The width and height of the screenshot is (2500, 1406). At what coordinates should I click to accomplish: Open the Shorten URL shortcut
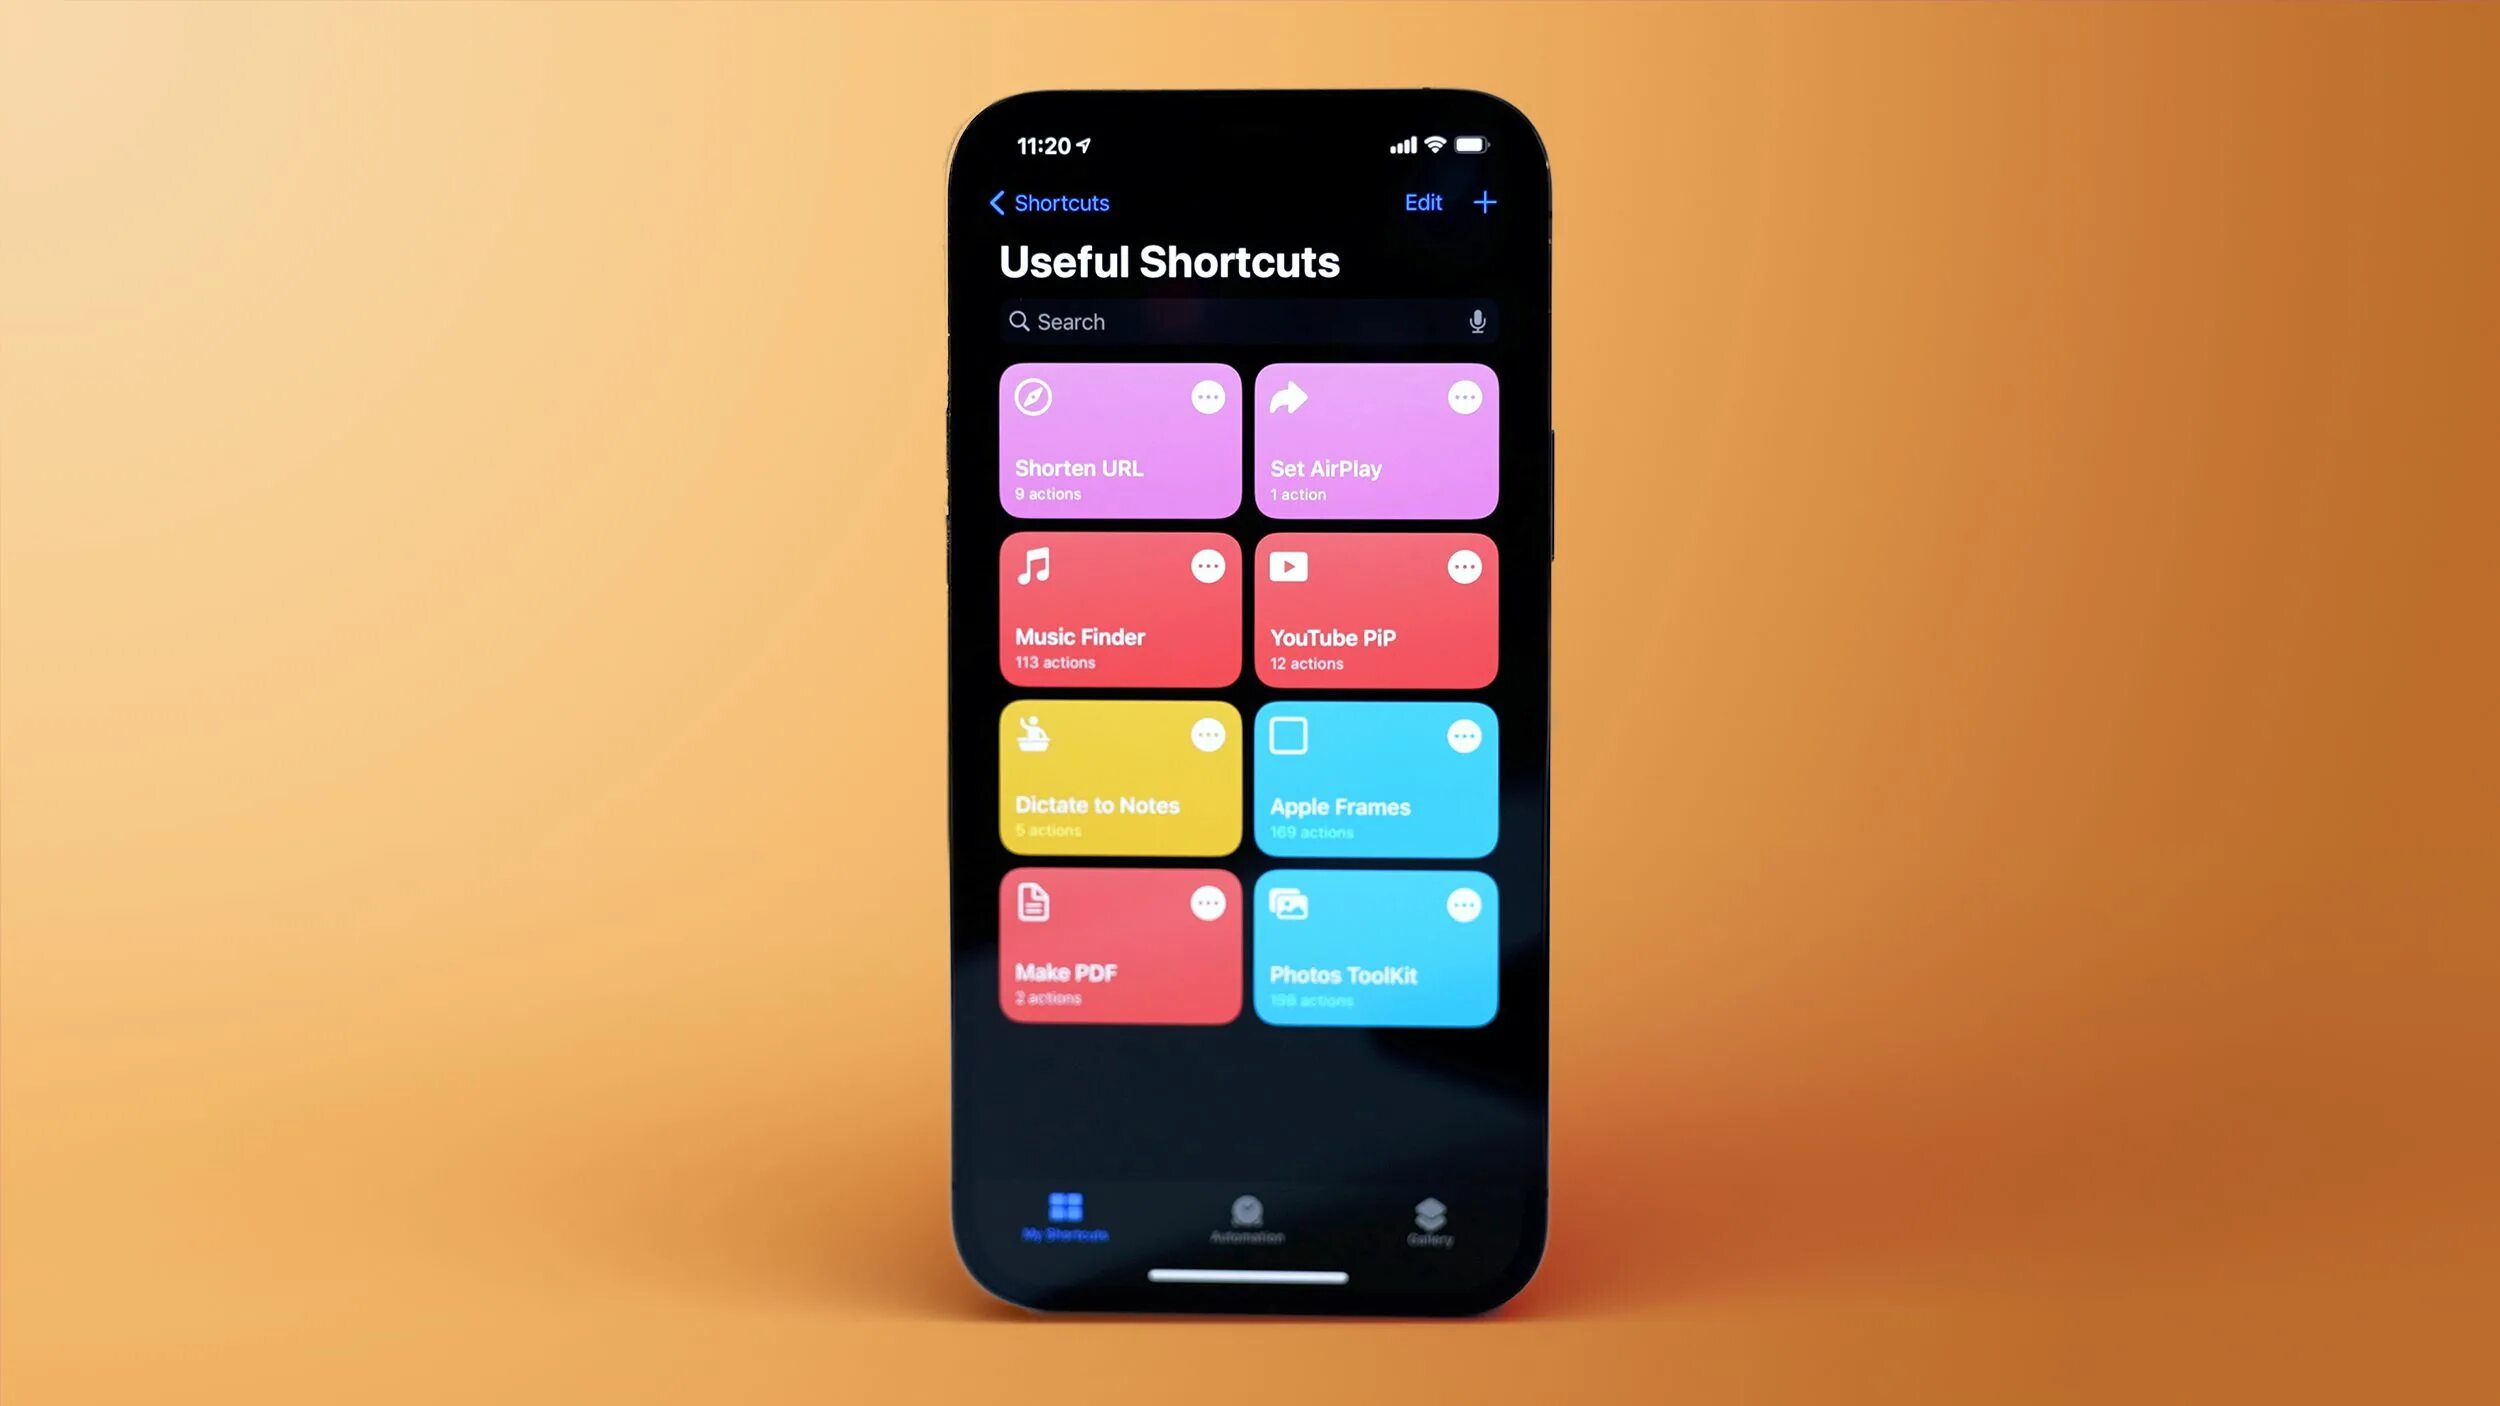pos(1116,438)
